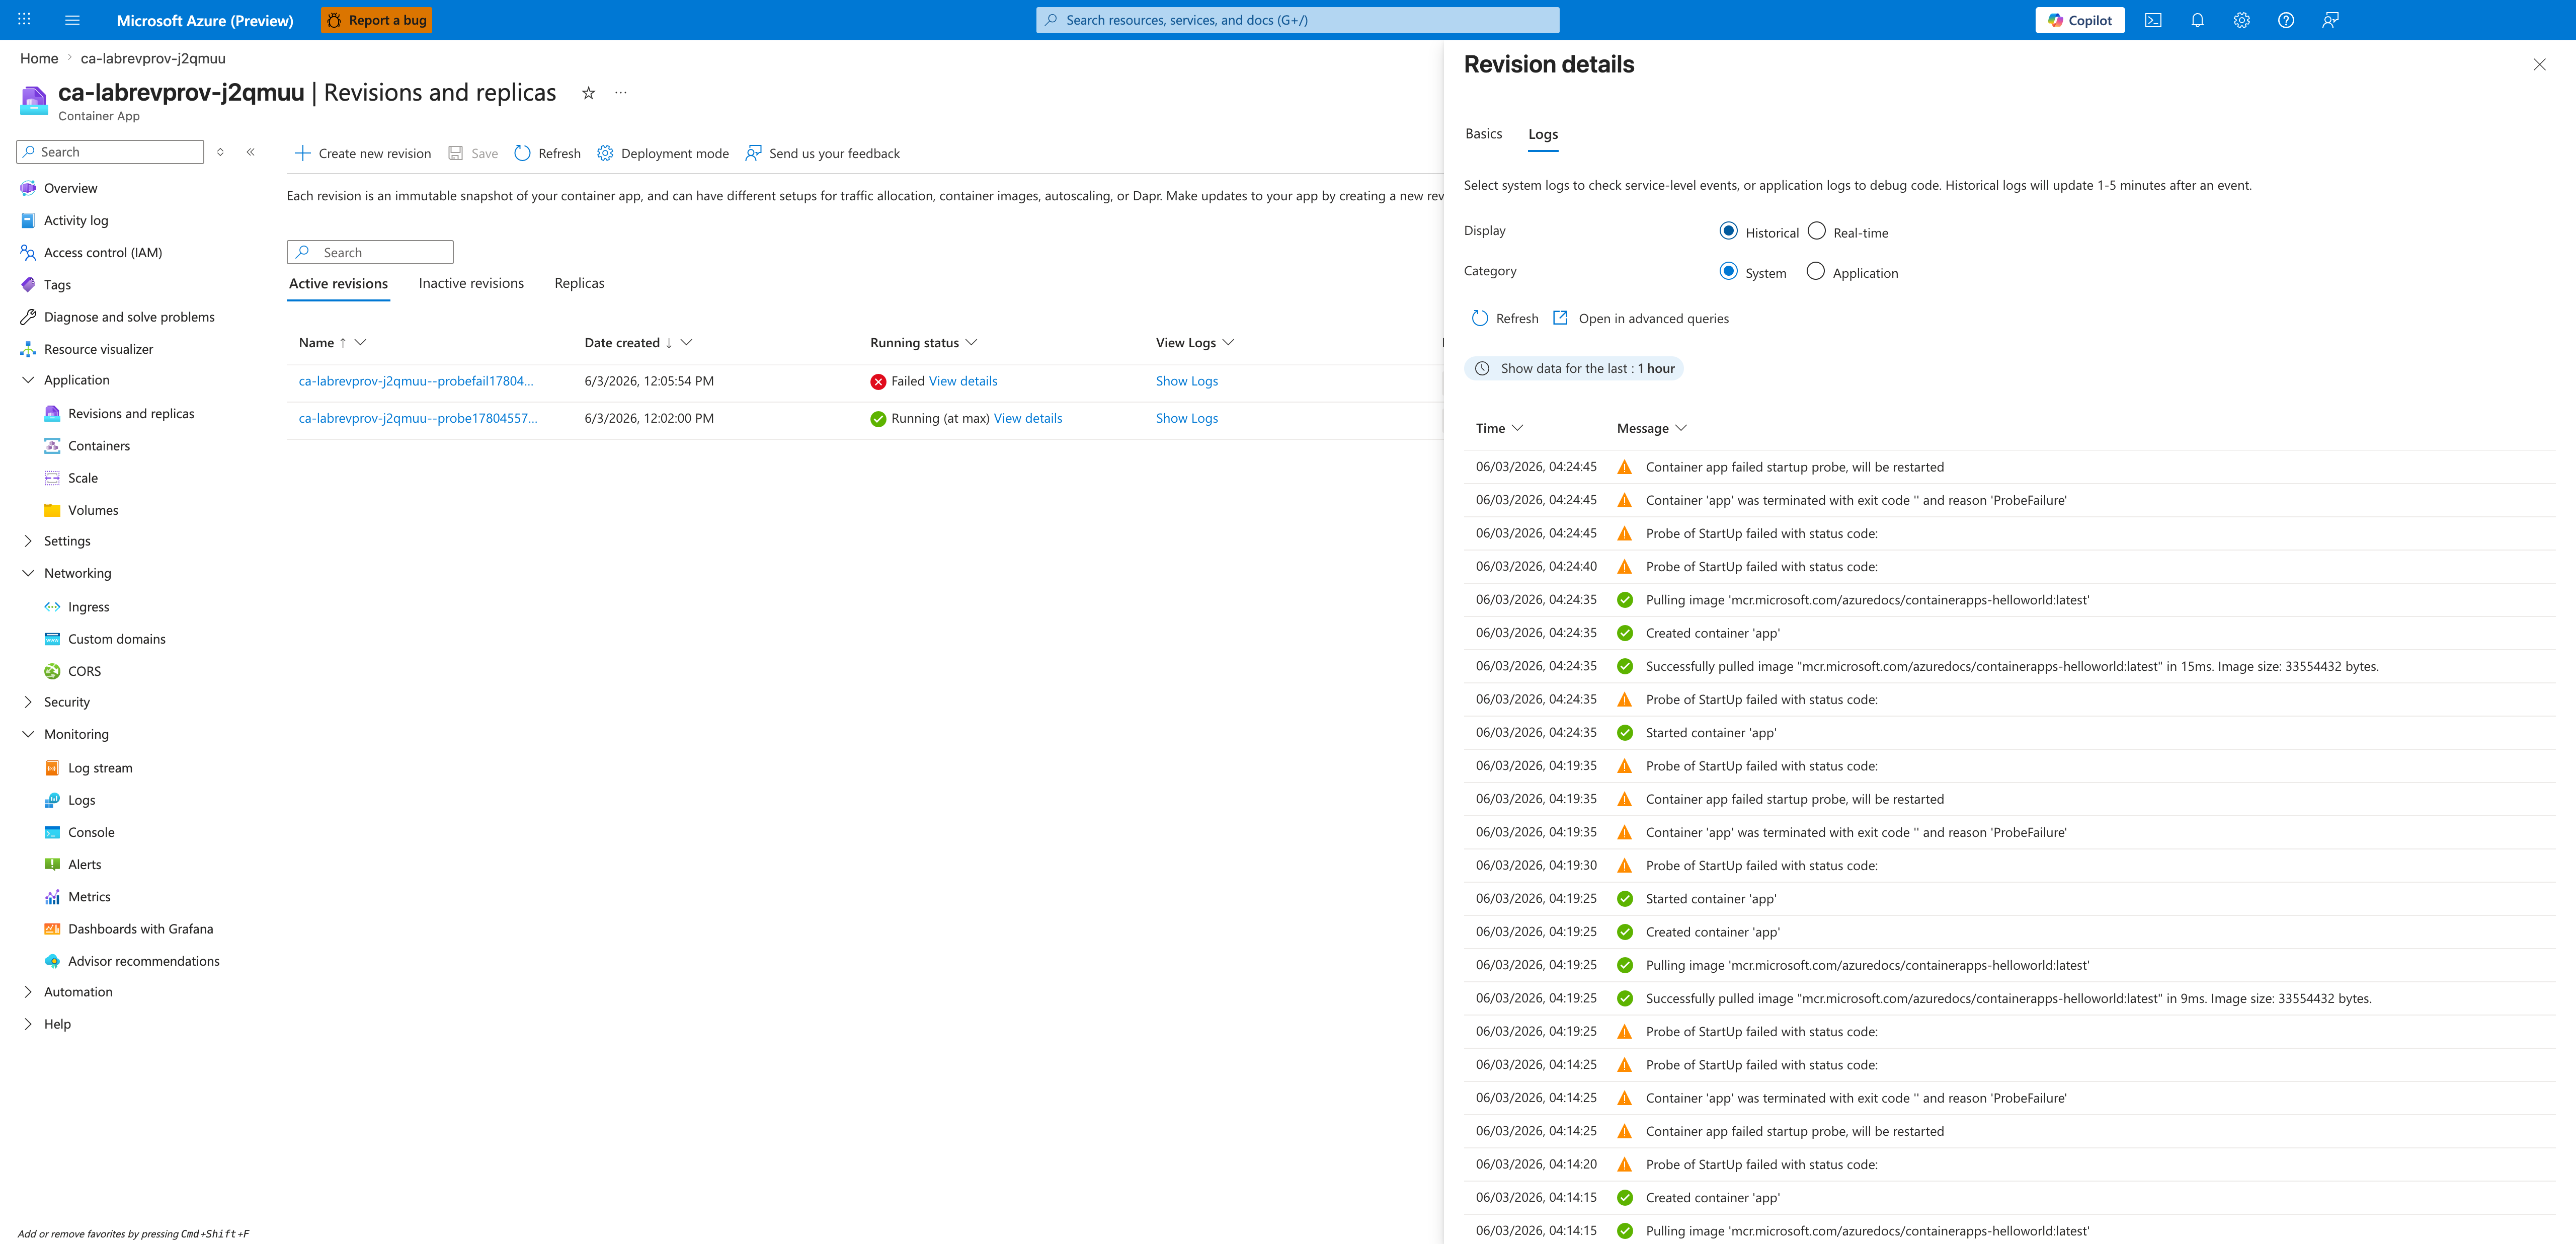Open CORS under Networking

click(x=84, y=671)
